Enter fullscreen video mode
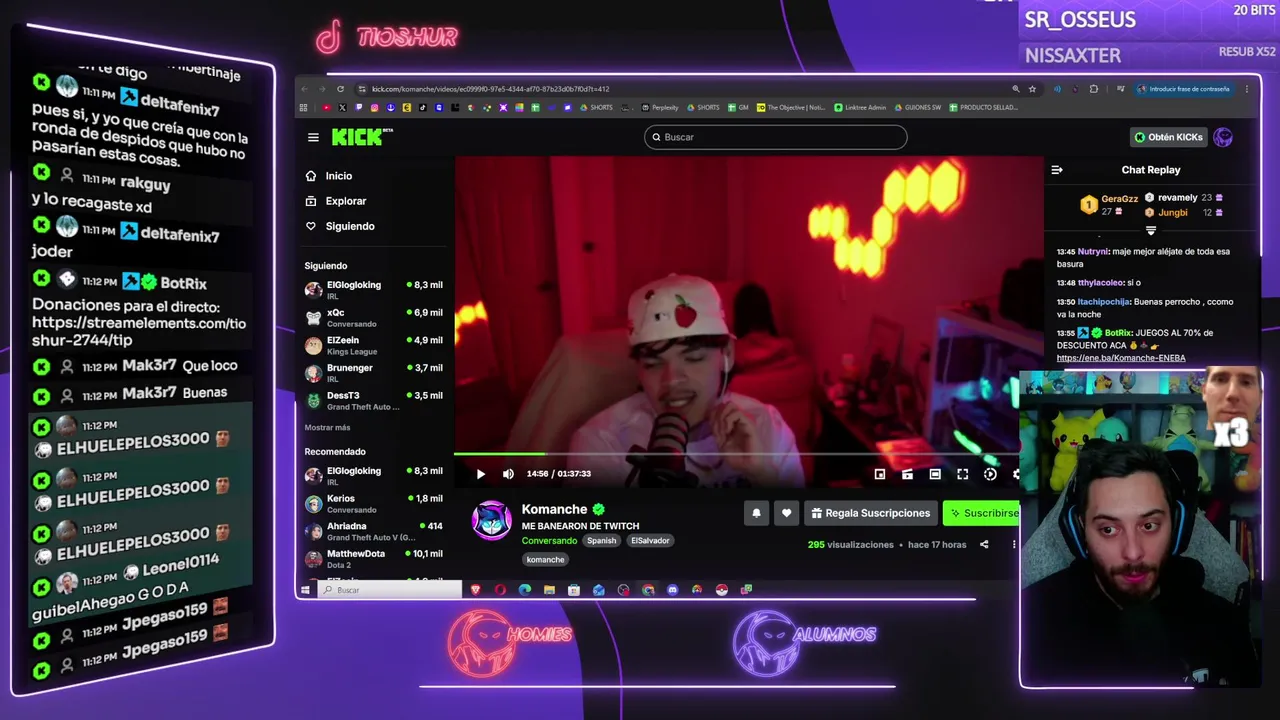 [x=962, y=474]
